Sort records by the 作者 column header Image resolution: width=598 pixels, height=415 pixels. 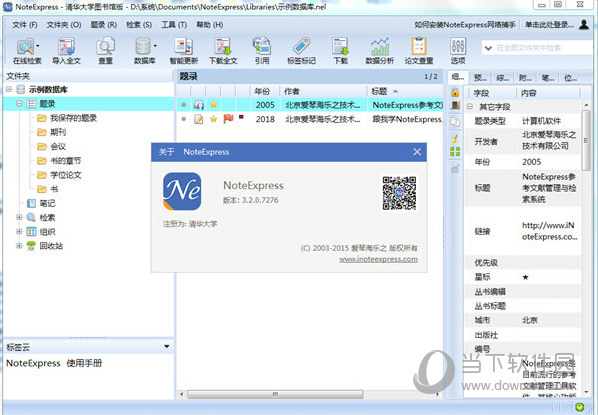point(323,91)
